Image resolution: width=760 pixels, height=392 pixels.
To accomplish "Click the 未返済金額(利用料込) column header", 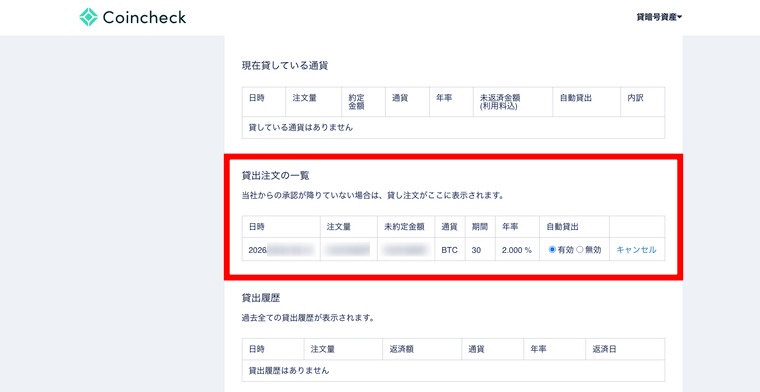I will tap(513, 102).
